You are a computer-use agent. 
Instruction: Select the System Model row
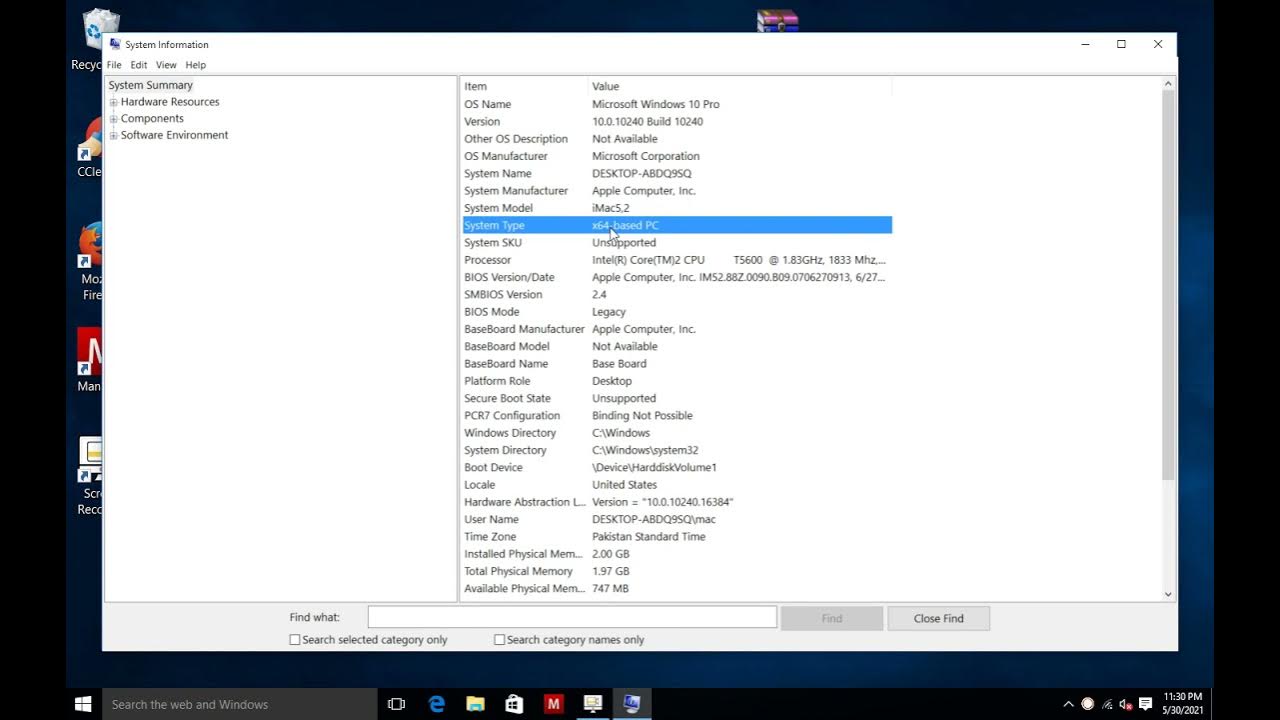(x=677, y=208)
